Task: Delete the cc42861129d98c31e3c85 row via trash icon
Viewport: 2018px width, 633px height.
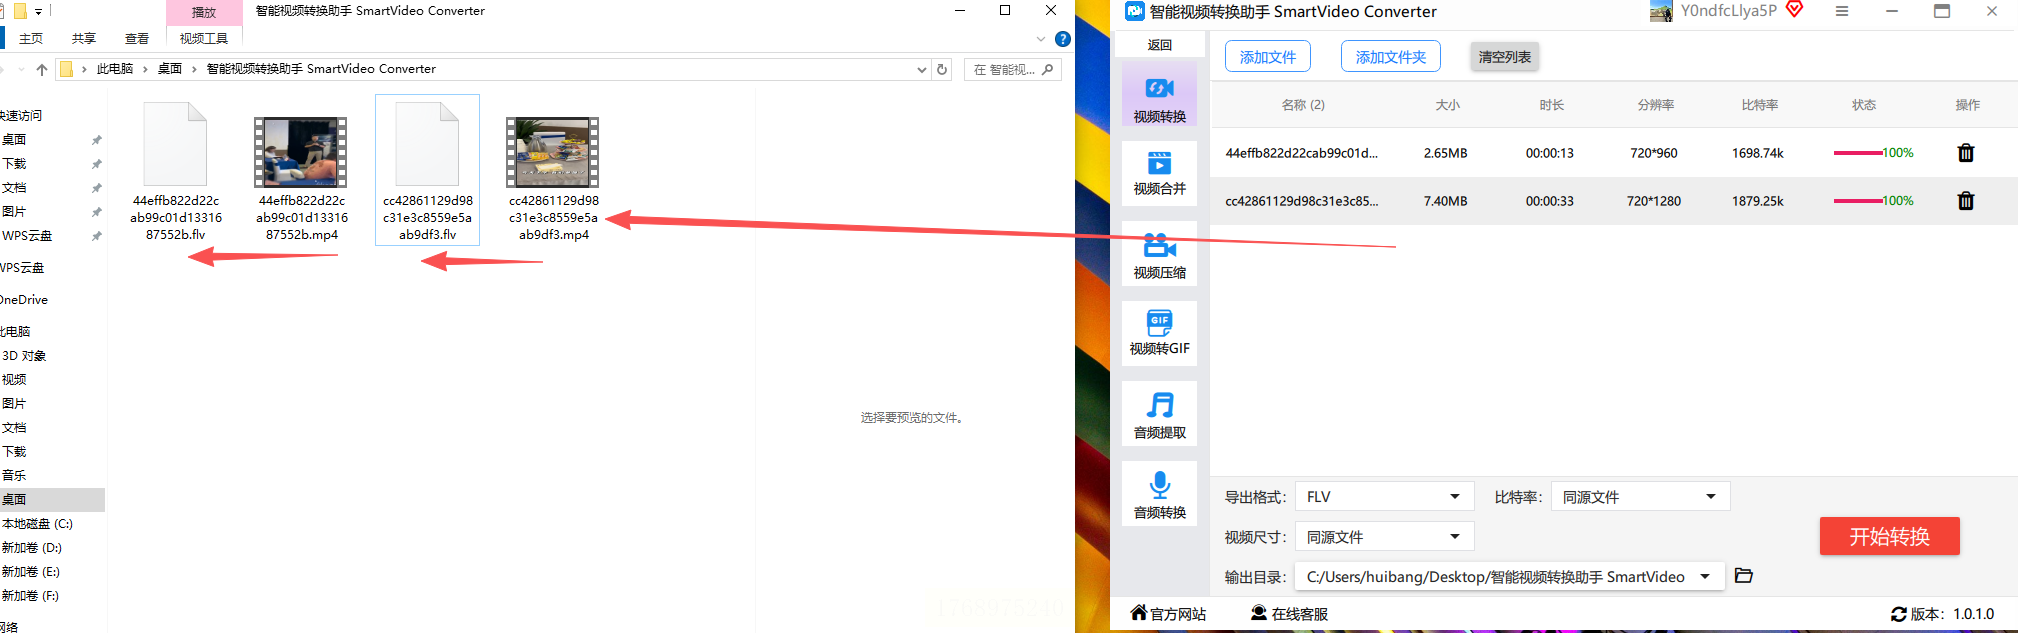Action: pyautogui.click(x=1966, y=201)
